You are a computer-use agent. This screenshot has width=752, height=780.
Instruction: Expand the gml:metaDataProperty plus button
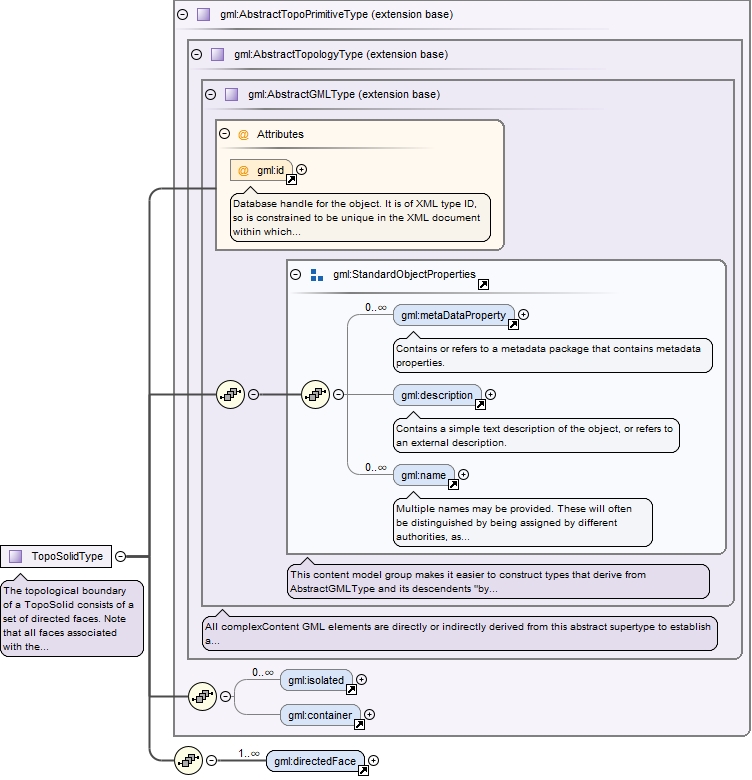tap(523, 314)
